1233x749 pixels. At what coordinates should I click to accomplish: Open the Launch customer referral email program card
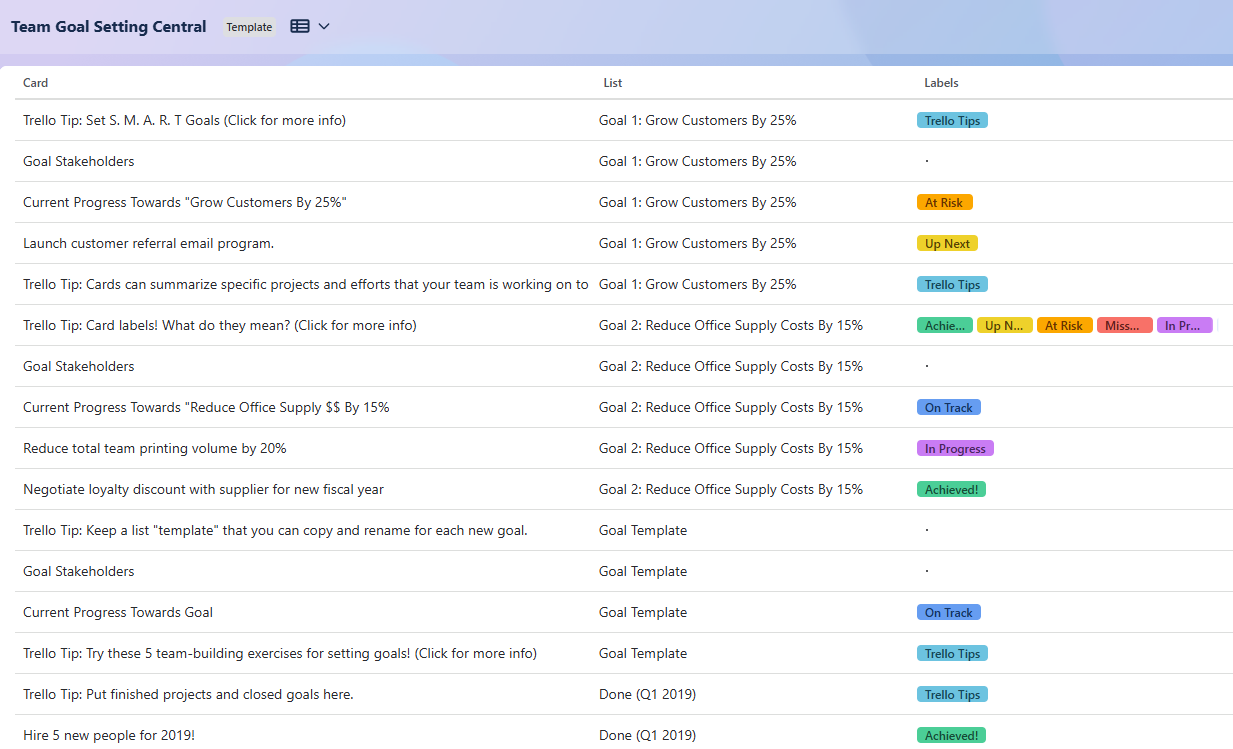coord(148,243)
